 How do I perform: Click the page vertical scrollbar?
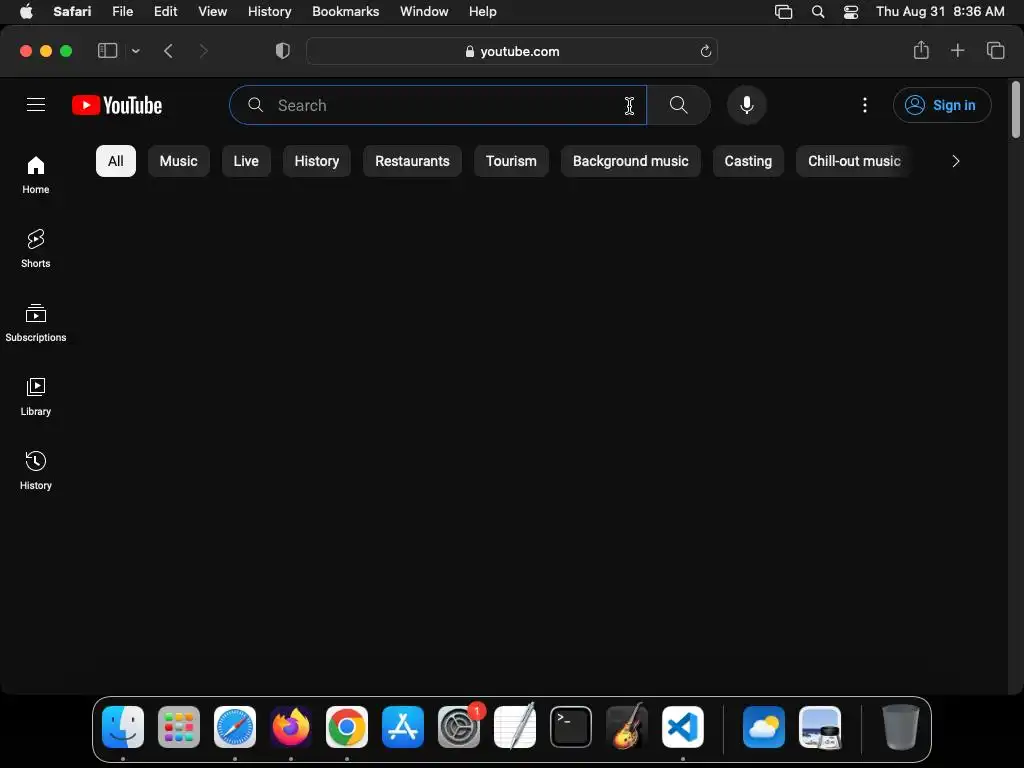click(1016, 109)
